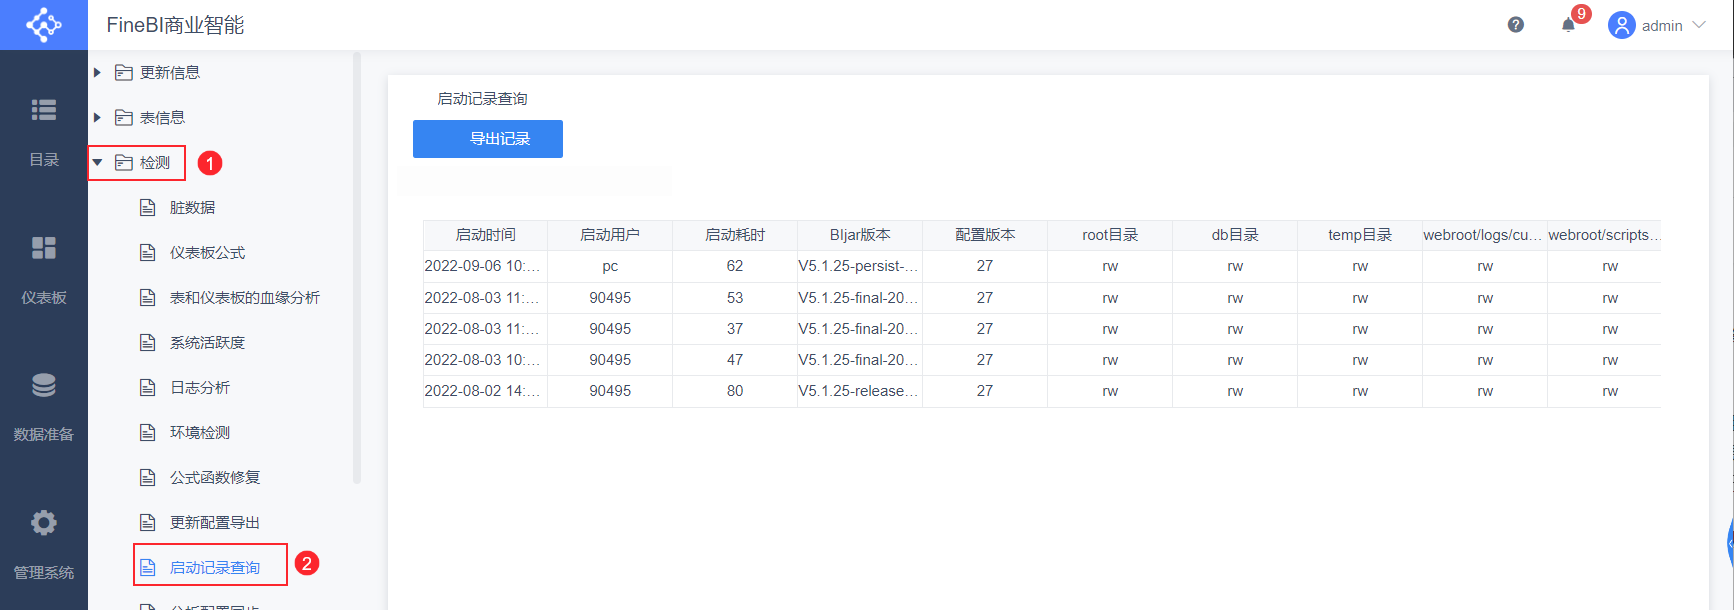Click the 37 startup duration cell
1734x610 pixels.
[735, 329]
